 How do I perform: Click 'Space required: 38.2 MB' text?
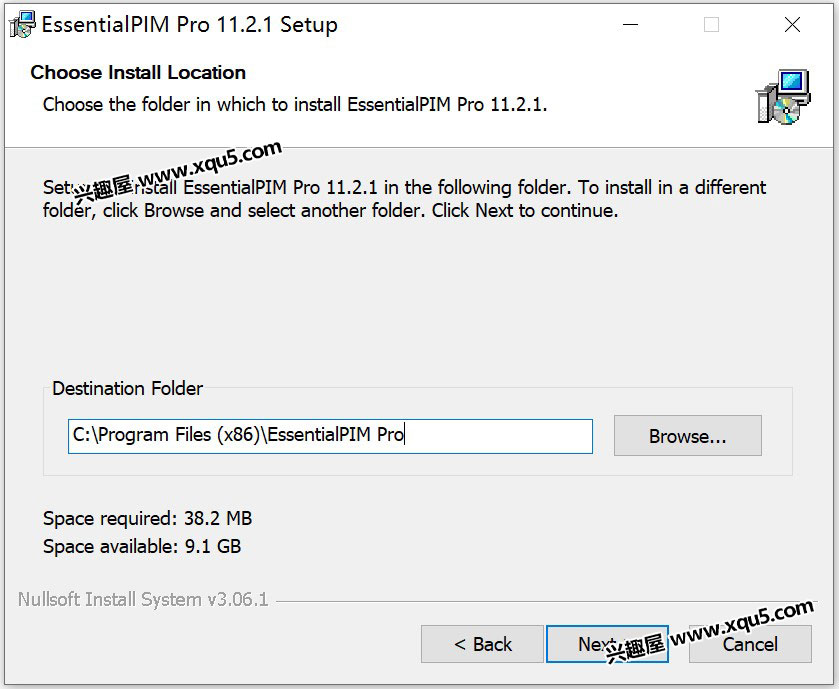pyautogui.click(x=147, y=518)
